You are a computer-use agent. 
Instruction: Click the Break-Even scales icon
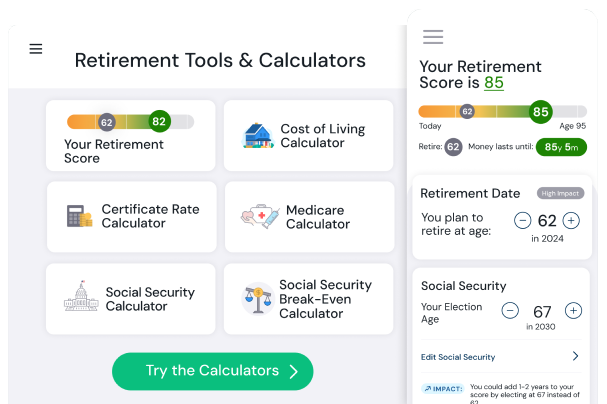pyautogui.click(x=258, y=299)
